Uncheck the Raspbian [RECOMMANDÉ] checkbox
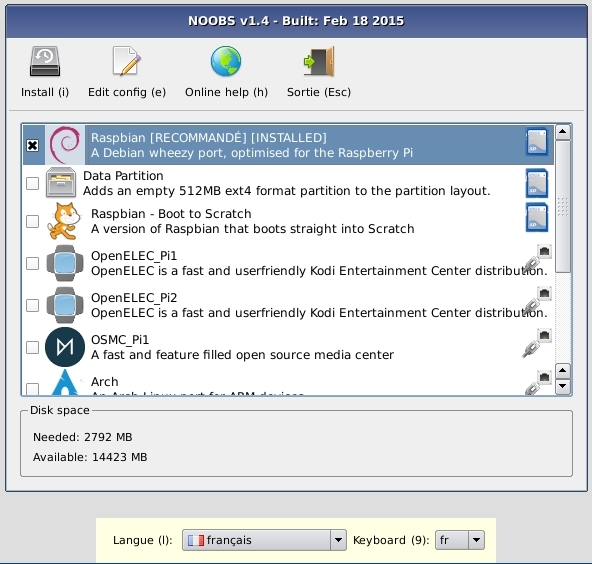The width and height of the screenshot is (592, 564). coord(32,145)
